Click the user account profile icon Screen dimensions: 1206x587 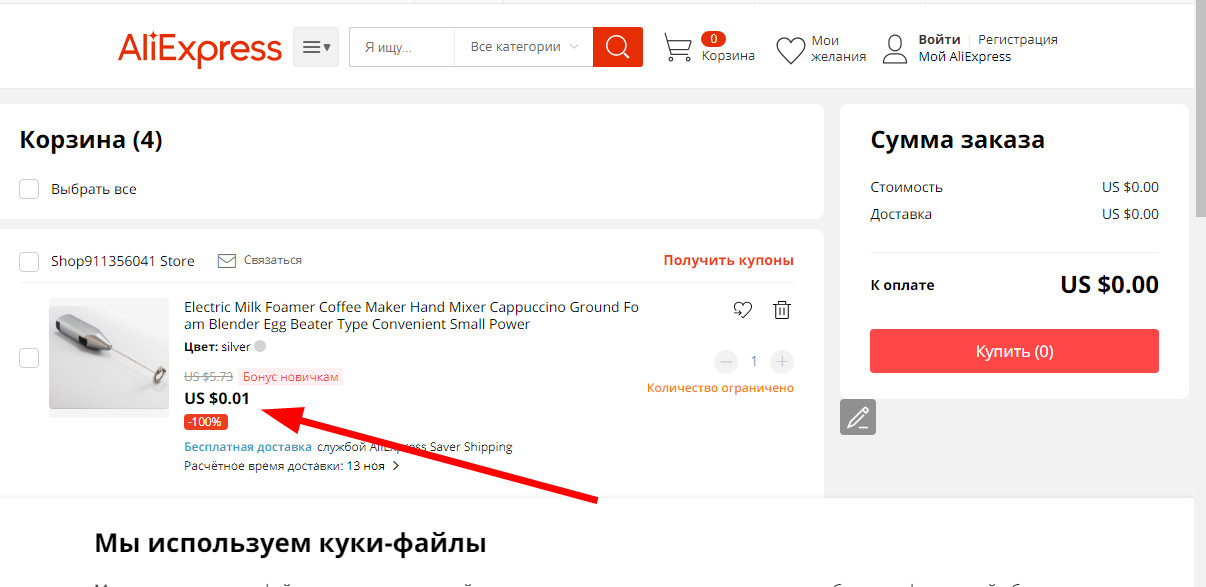click(895, 49)
